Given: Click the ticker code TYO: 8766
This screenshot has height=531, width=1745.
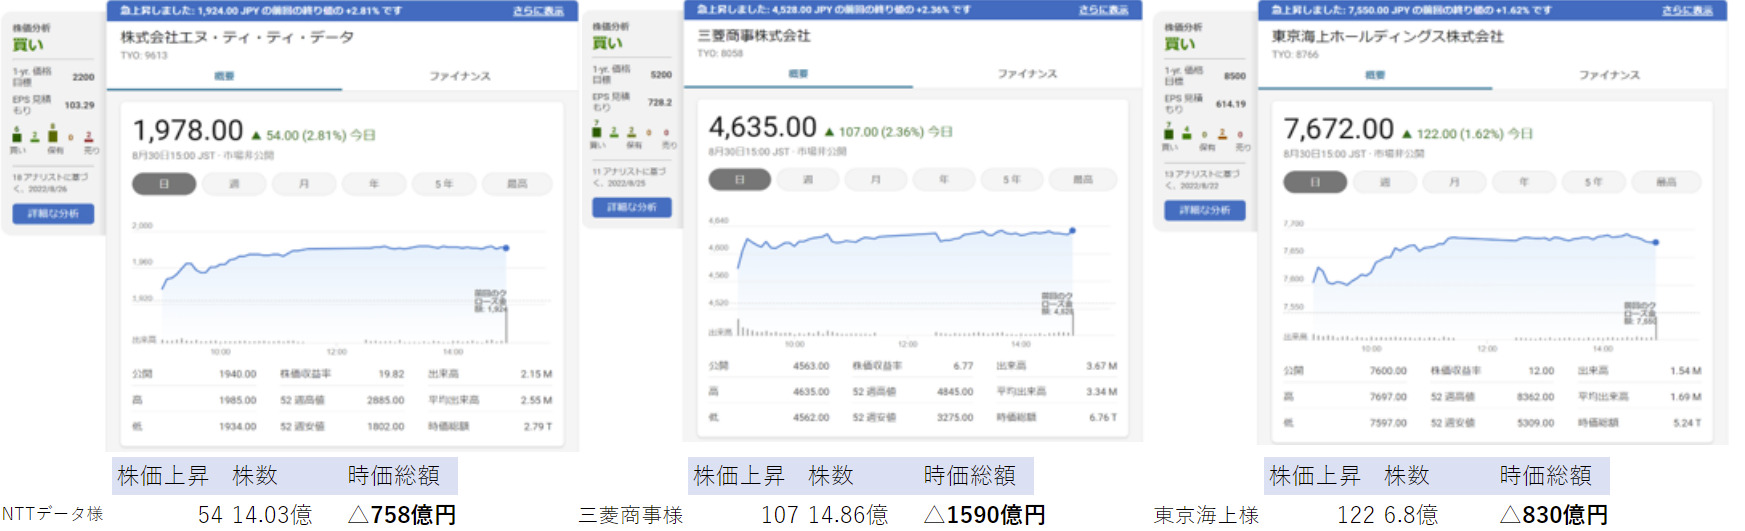Looking at the screenshot, I should 1295,55.
